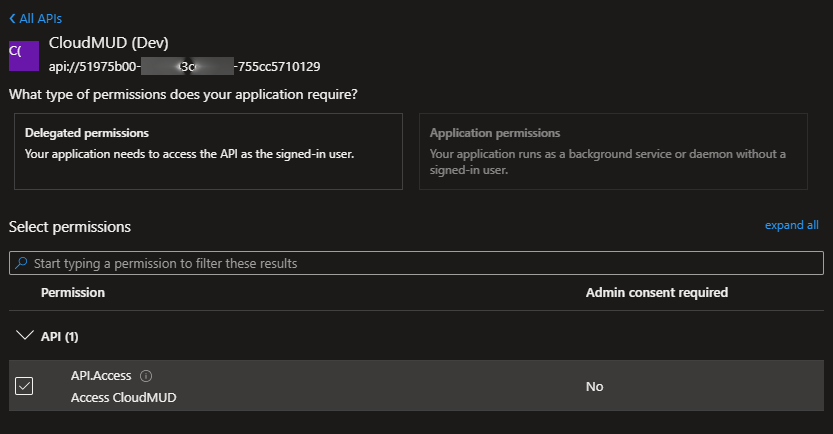Click the CloudMUD (Dev) title text
Image resolution: width=833 pixels, height=434 pixels.
tap(108, 43)
